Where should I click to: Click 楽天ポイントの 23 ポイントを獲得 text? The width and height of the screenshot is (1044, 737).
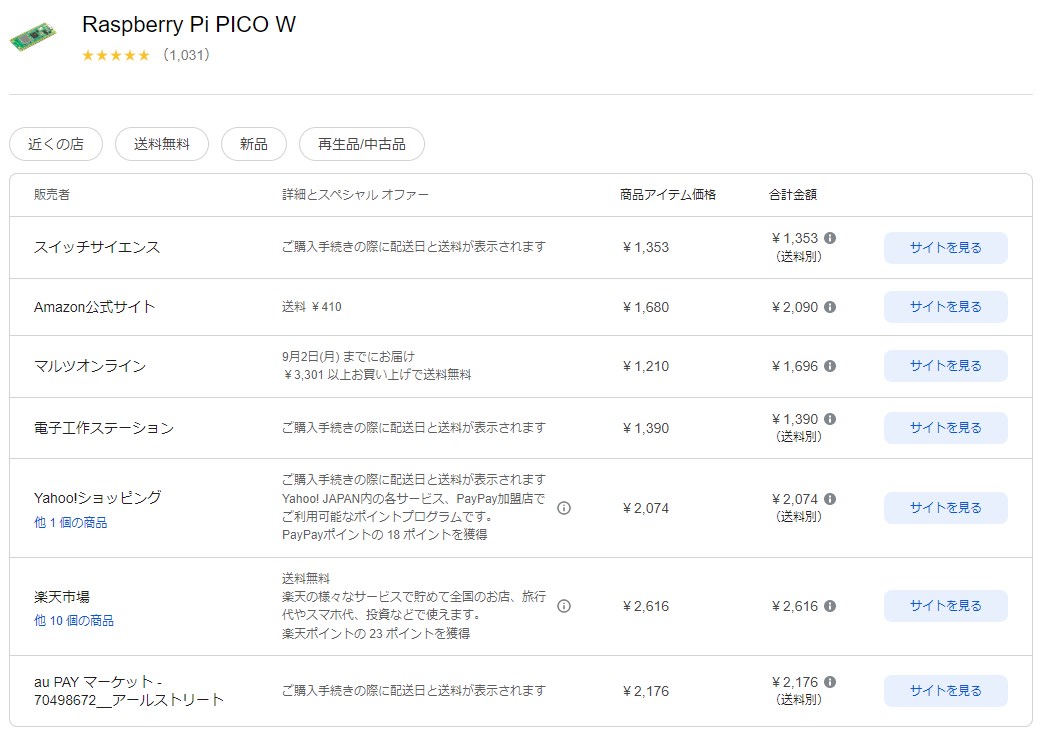coord(376,633)
